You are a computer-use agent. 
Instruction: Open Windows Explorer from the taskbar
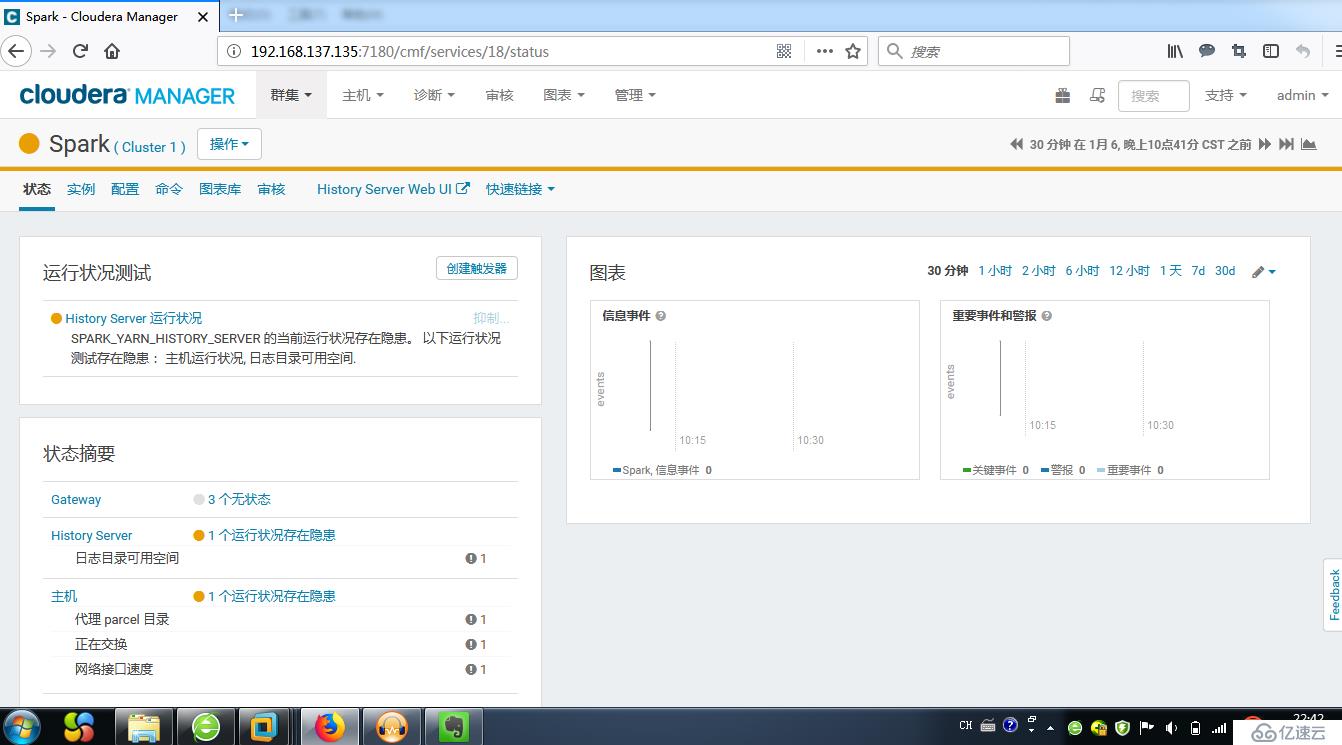coord(143,727)
